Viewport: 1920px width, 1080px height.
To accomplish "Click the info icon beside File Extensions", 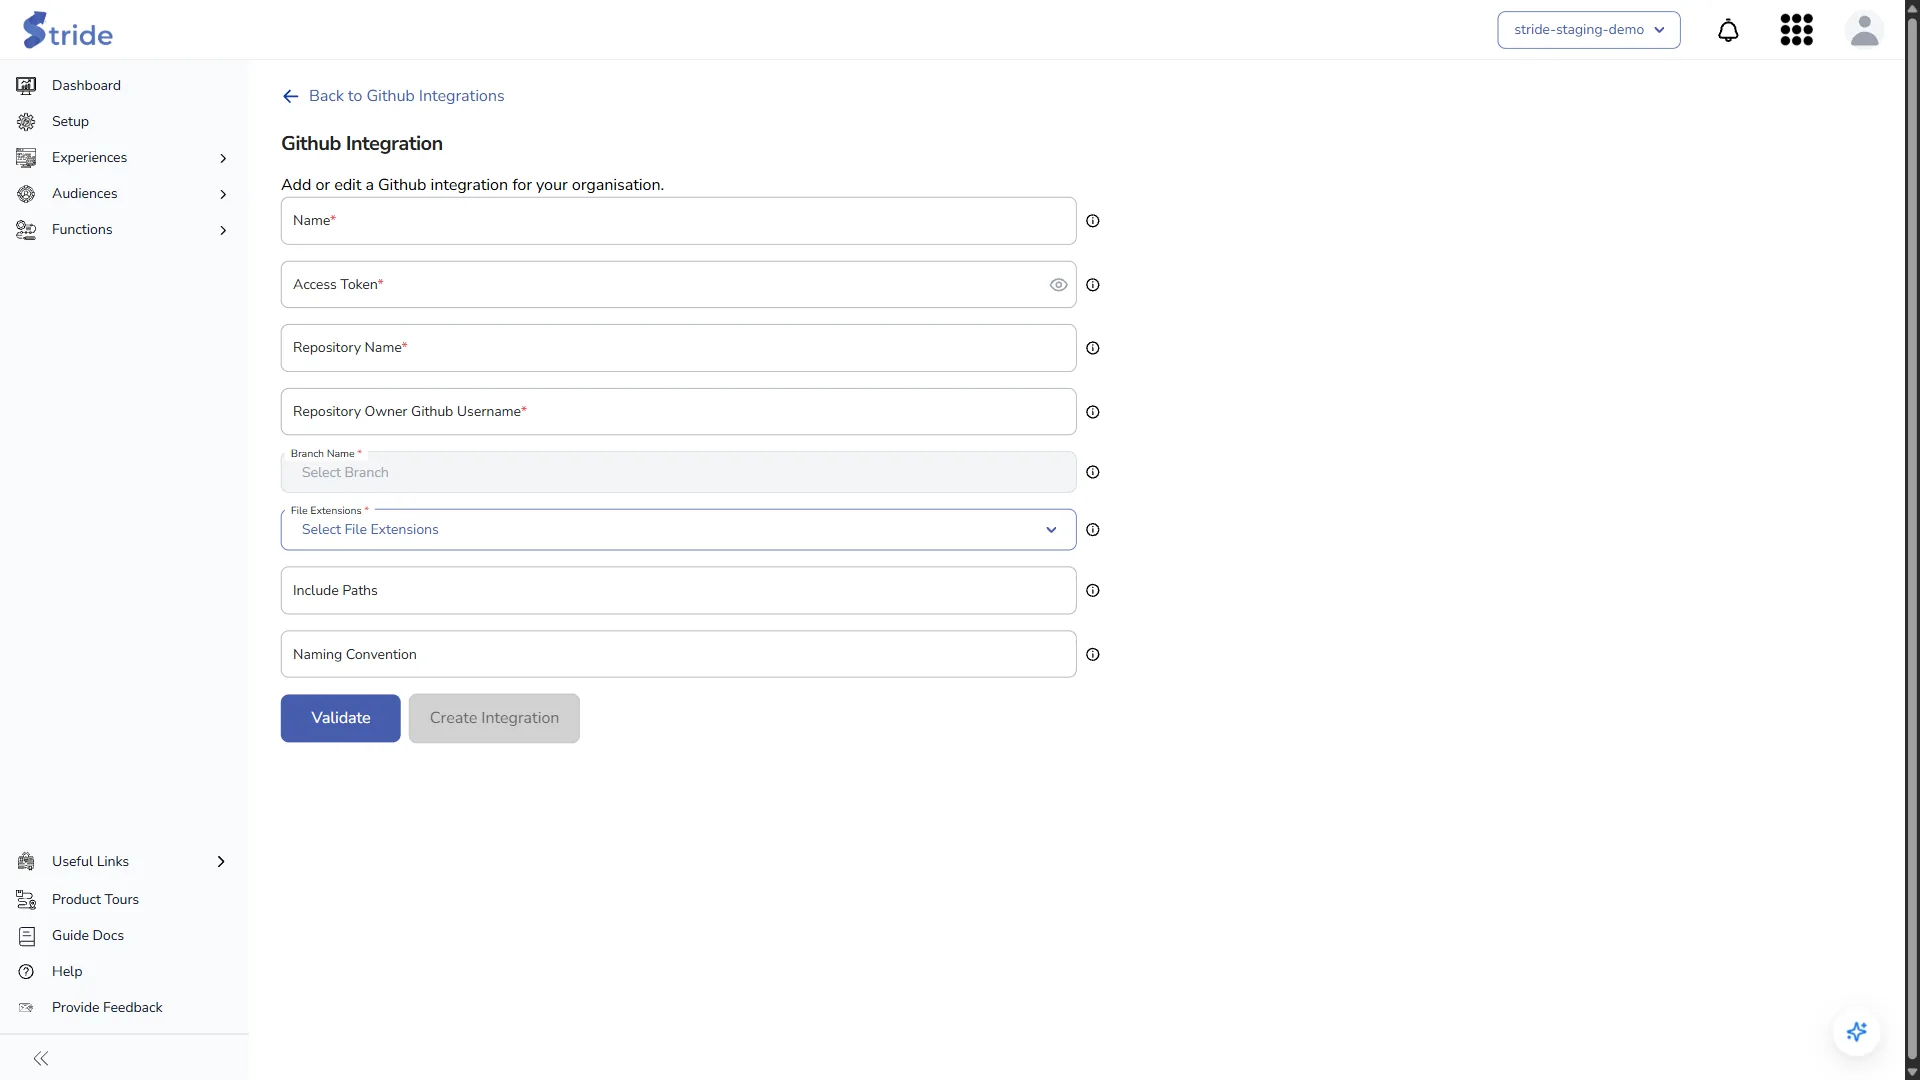I will click(x=1093, y=530).
